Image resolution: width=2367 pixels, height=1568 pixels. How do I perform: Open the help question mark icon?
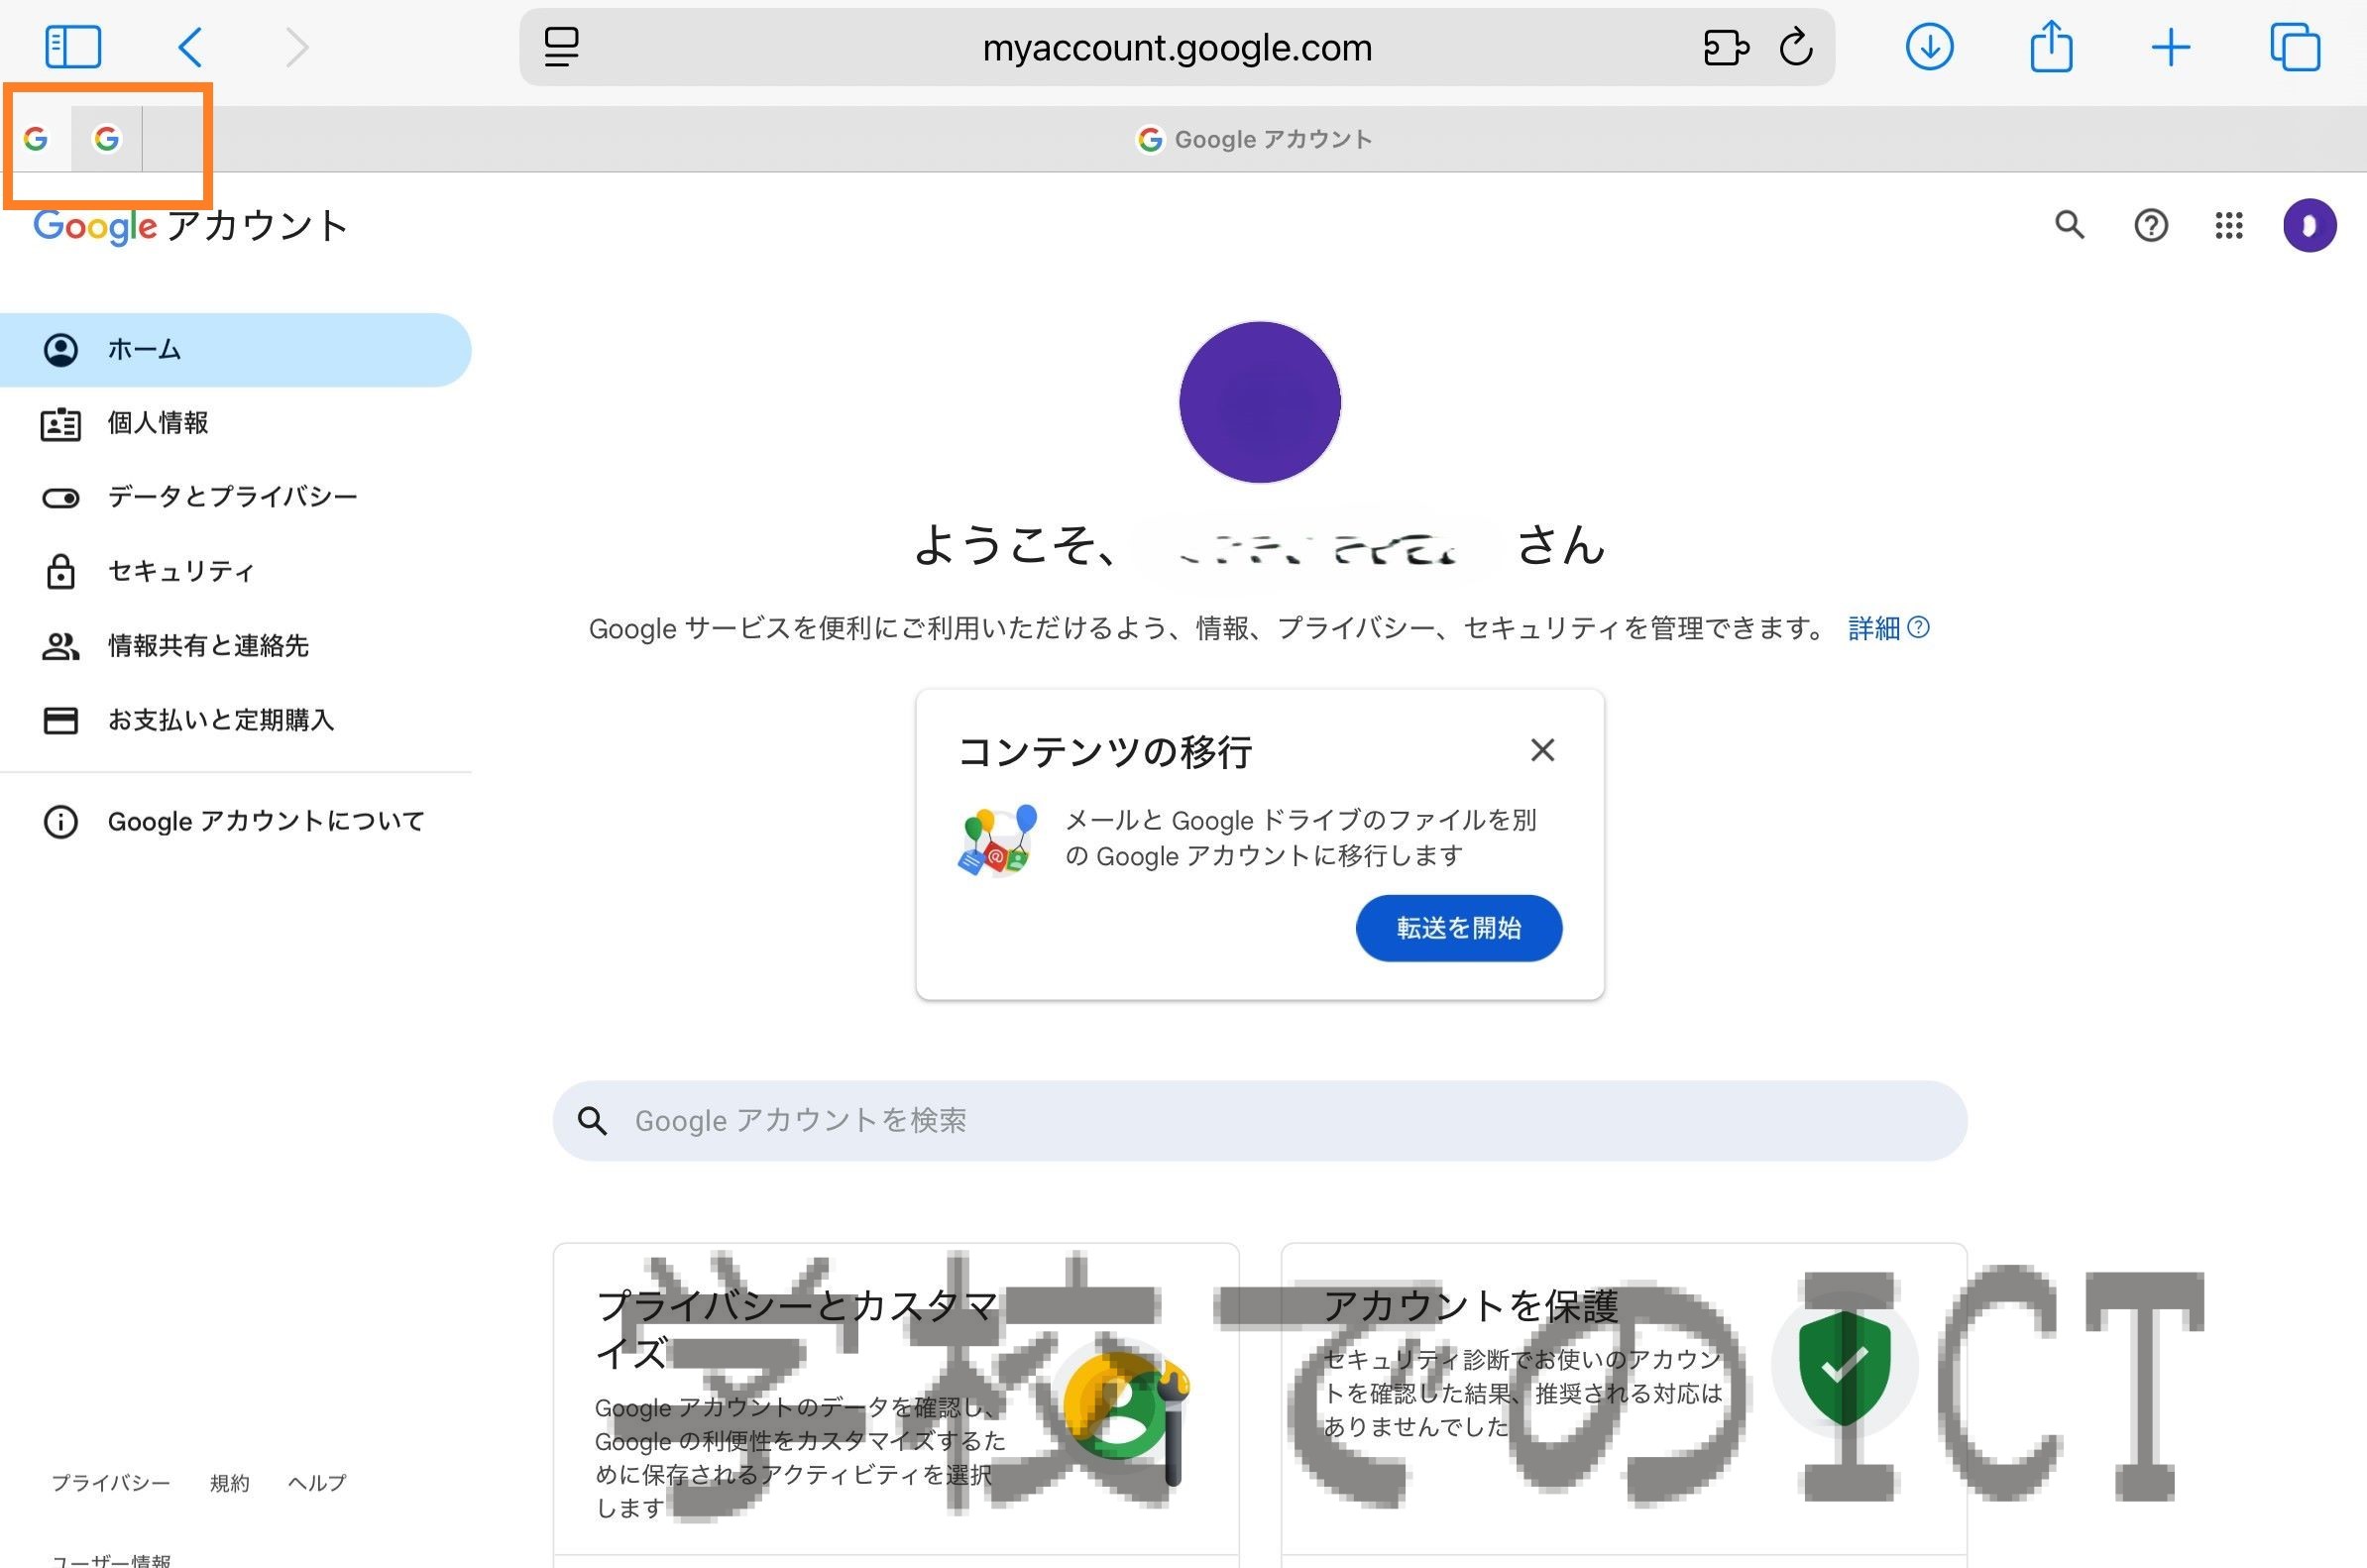[2151, 225]
